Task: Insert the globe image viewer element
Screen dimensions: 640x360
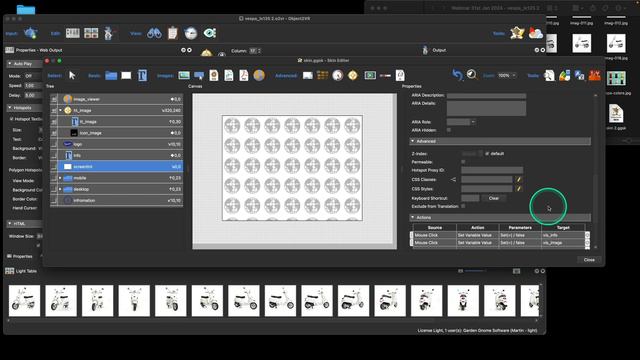Action: [259, 76]
